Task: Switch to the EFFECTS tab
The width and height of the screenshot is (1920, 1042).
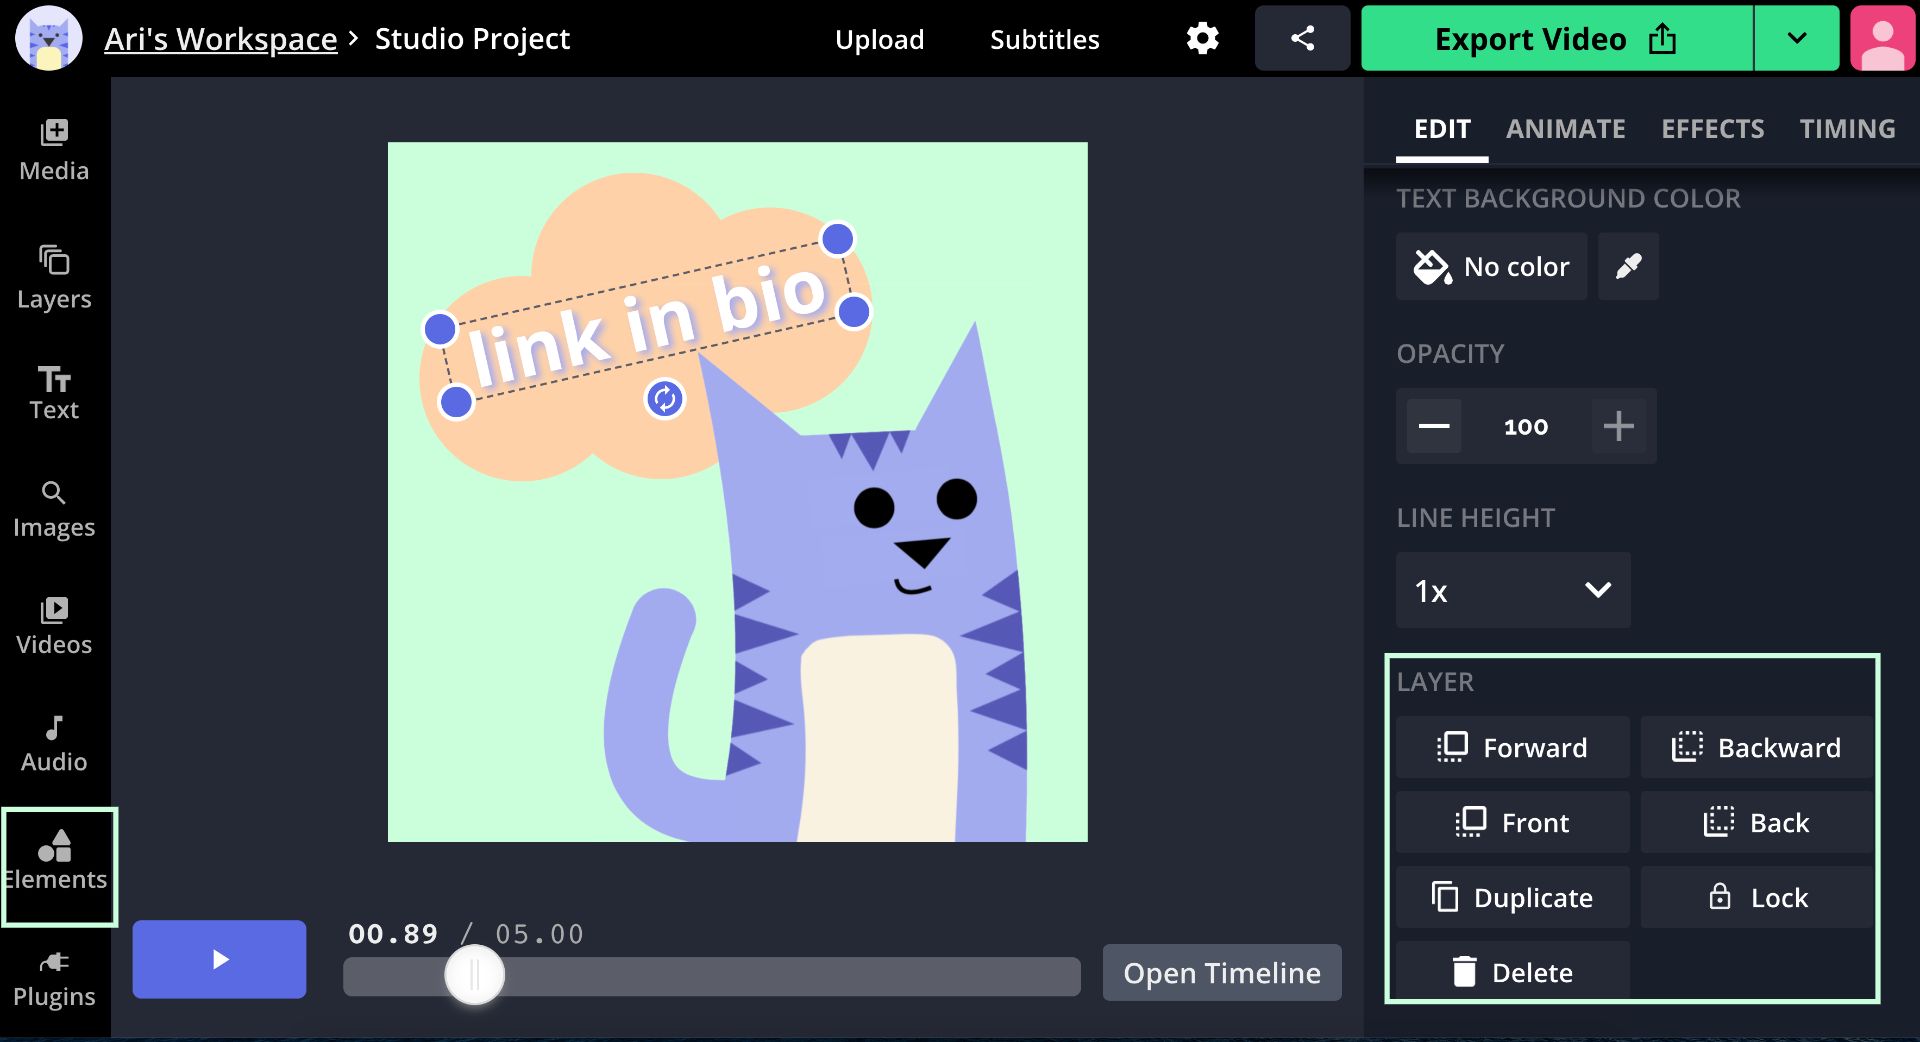Action: [1712, 129]
